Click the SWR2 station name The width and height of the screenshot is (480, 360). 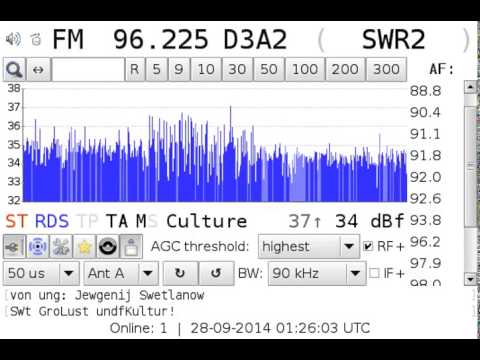coord(394,39)
